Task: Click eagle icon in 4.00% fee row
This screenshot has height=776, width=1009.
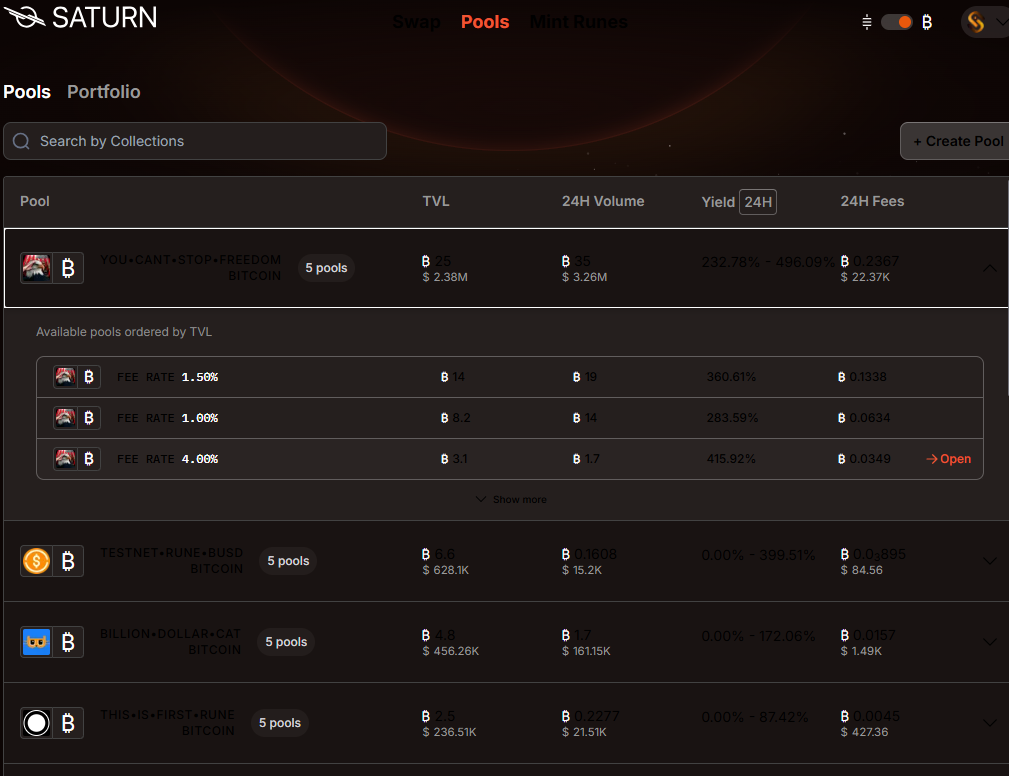Action: point(65,459)
